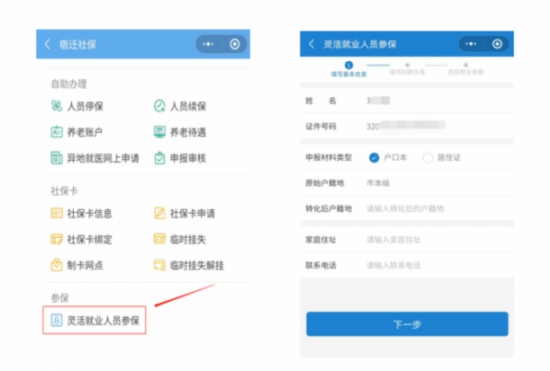Tap the 临时挂失解挂 icon
The width and height of the screenshot is (550, 371).
(160, 265)
